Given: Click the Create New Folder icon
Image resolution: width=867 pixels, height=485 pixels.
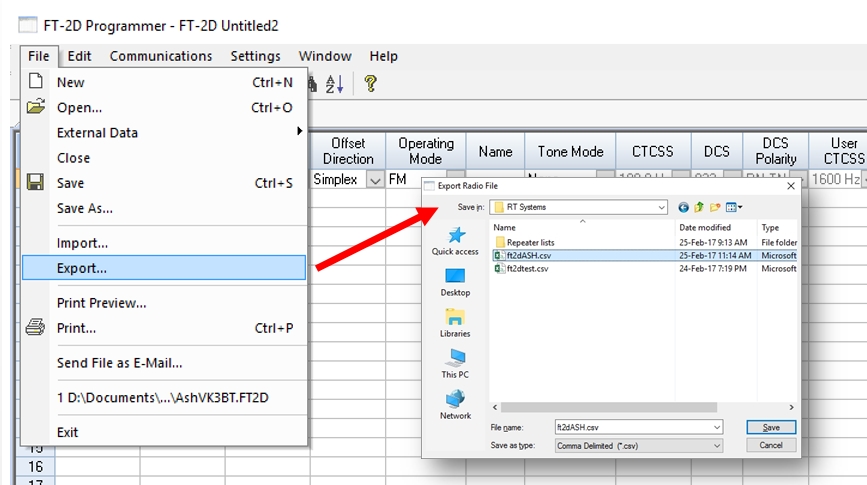Looking at the screenshot, I should 715,207.
